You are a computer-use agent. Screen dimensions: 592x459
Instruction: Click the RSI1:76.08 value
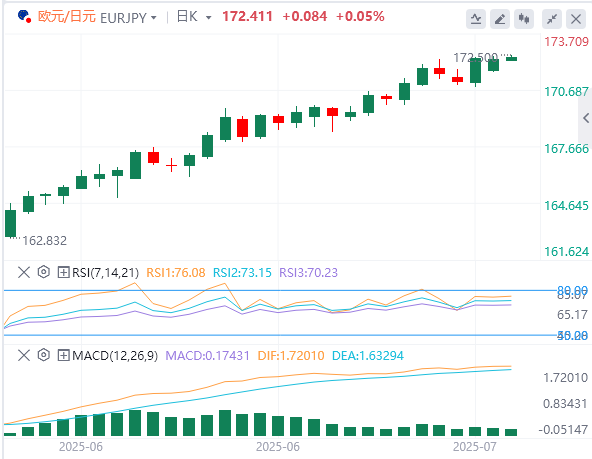[x=176, y=273]
